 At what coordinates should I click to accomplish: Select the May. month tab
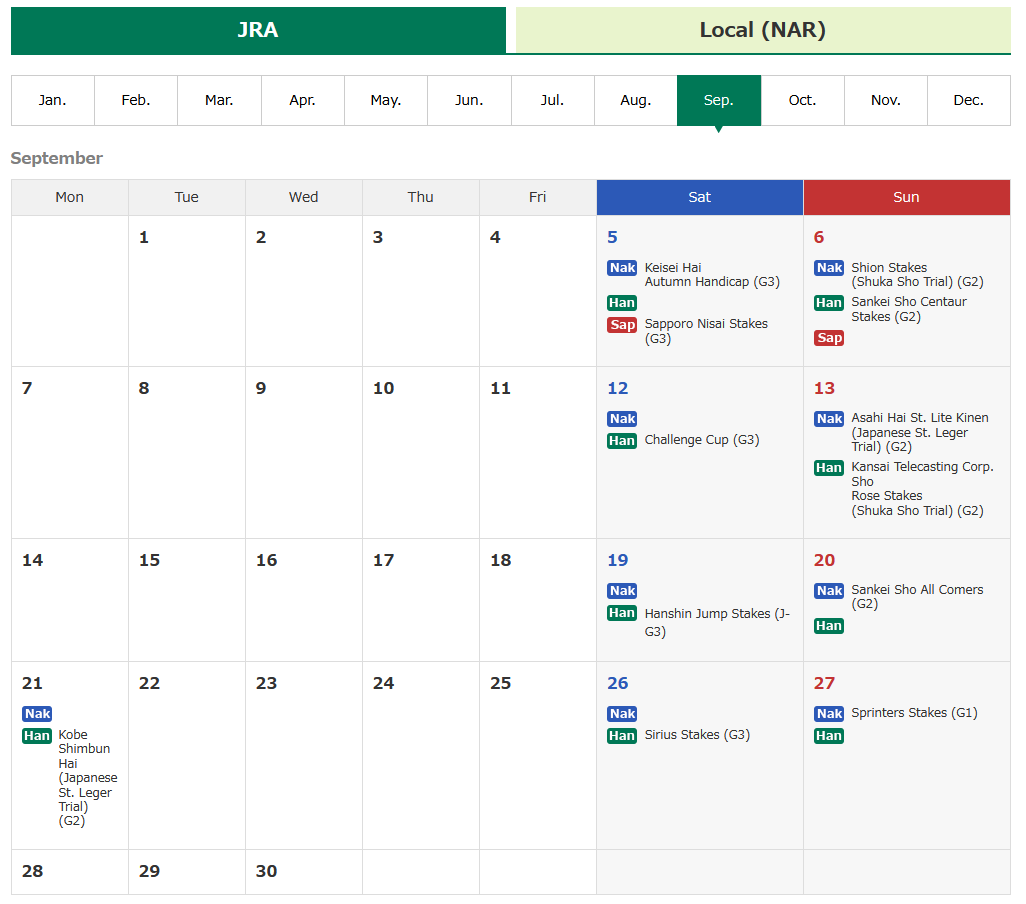[385, 100]
